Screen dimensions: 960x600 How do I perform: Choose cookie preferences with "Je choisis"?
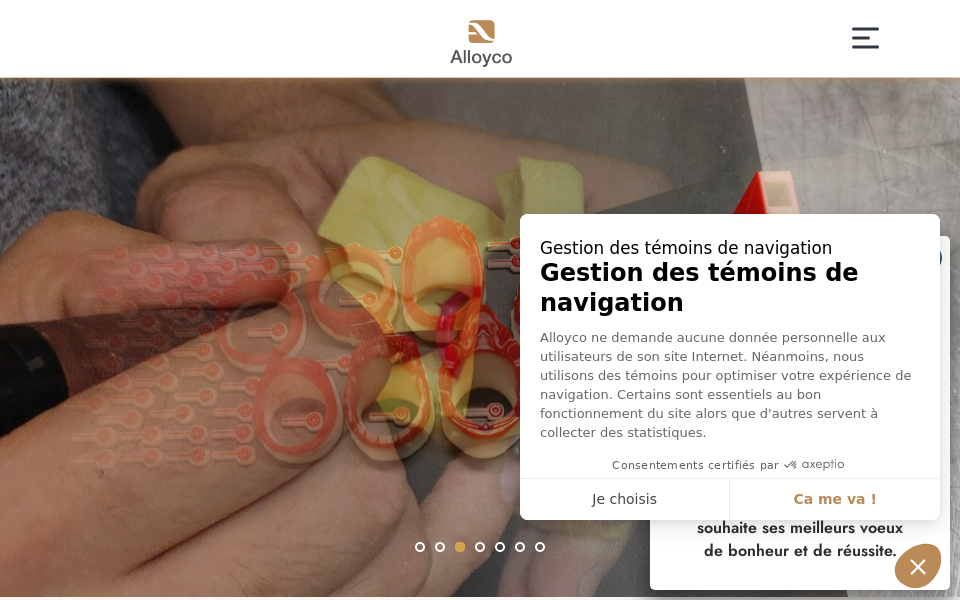pos(624,499)
